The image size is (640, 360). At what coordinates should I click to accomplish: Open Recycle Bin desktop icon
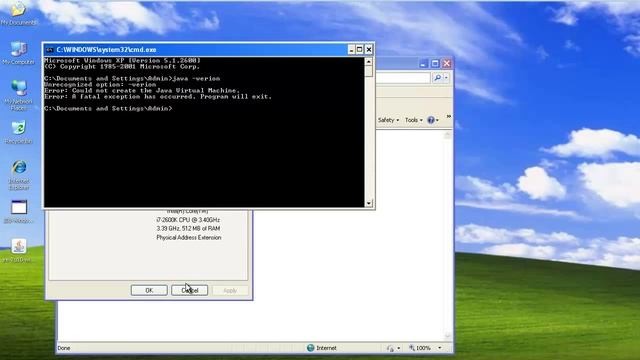(19, 131)
